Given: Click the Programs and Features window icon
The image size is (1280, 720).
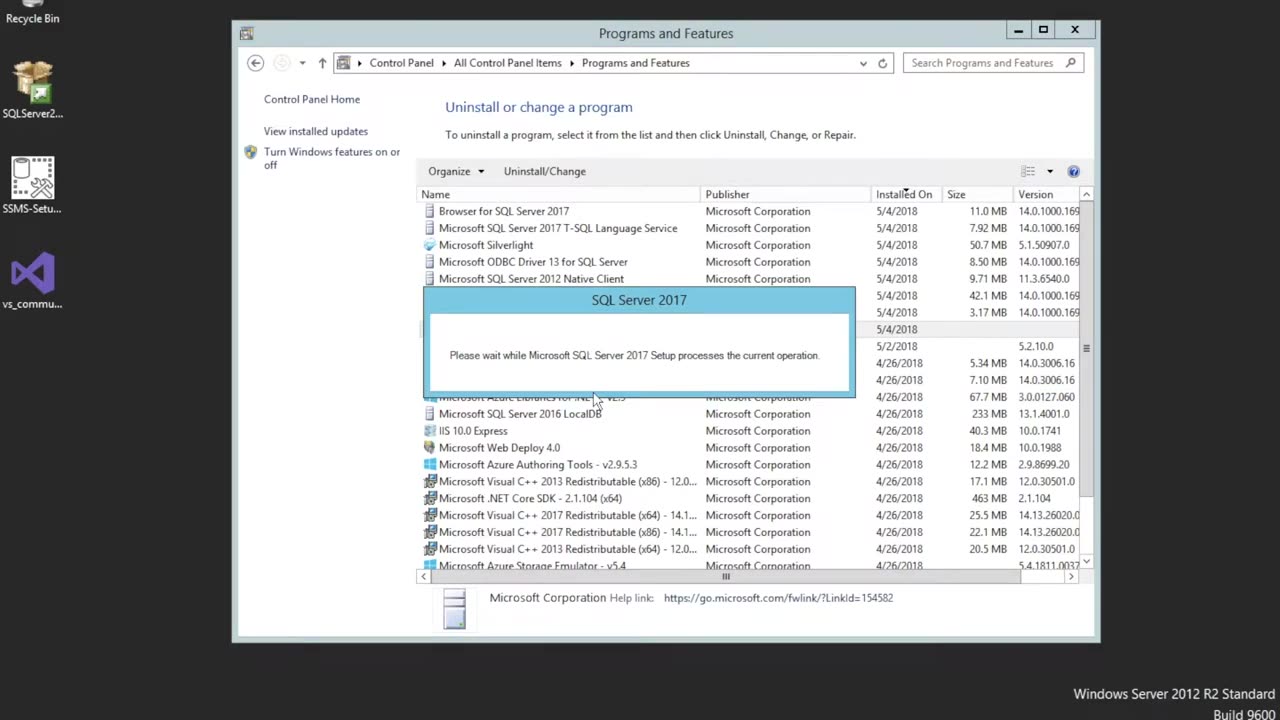Looking at the screenshot, I should pos(246,33).
